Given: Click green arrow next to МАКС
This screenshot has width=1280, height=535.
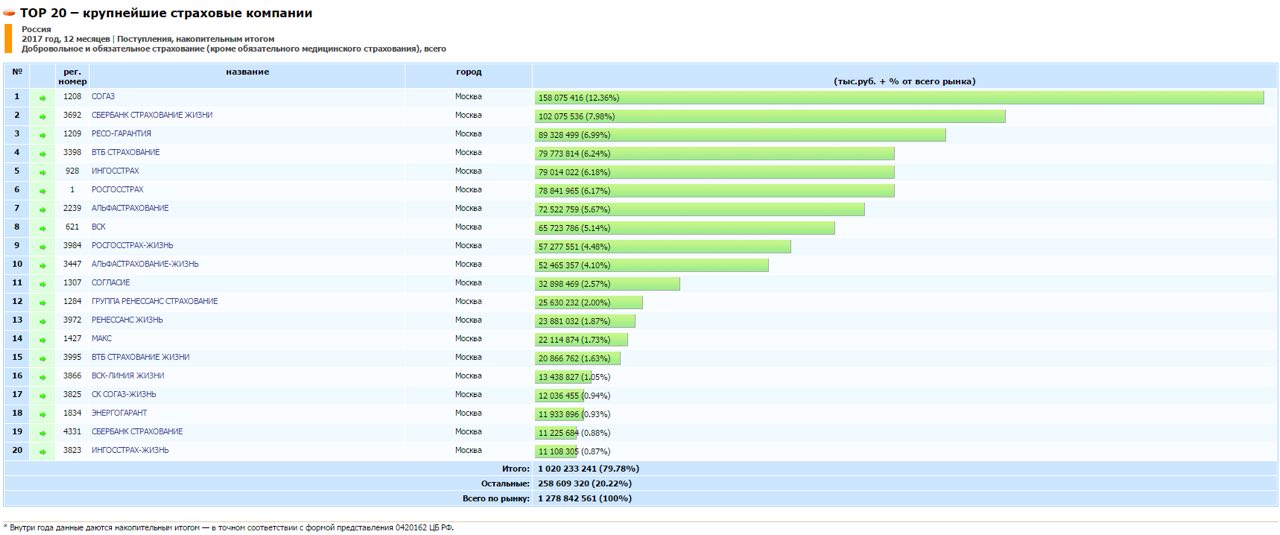Looking at the screenshot, I should 43,340.
